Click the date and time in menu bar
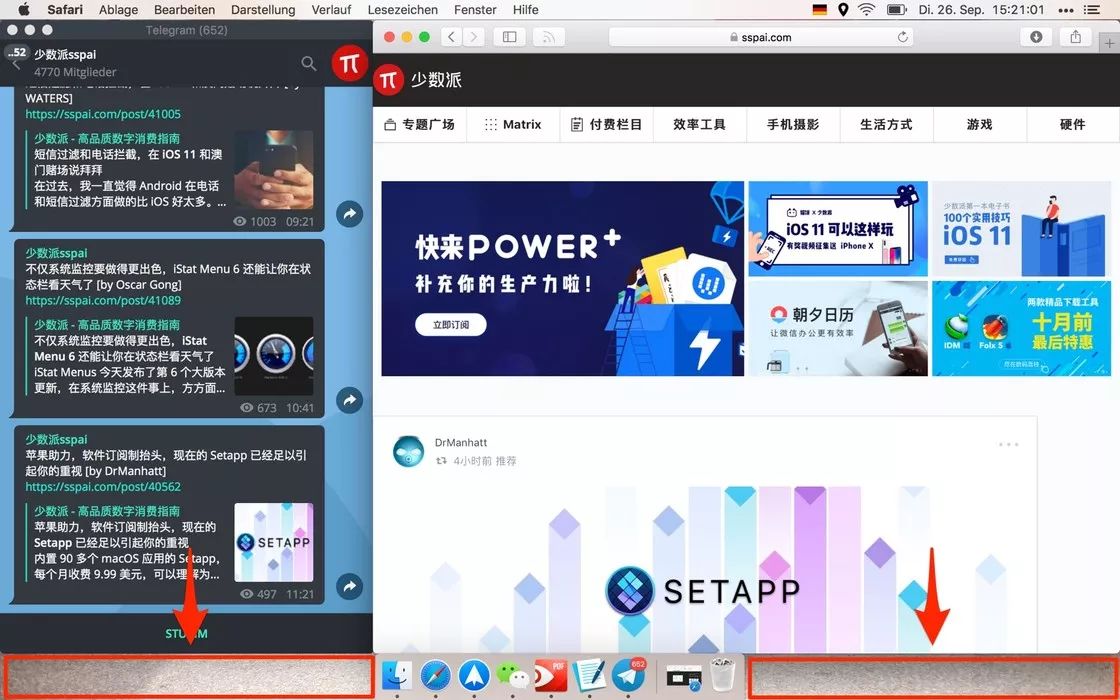Image resolution: width=1120 pixels, height=700 pixels. point(981,10)
